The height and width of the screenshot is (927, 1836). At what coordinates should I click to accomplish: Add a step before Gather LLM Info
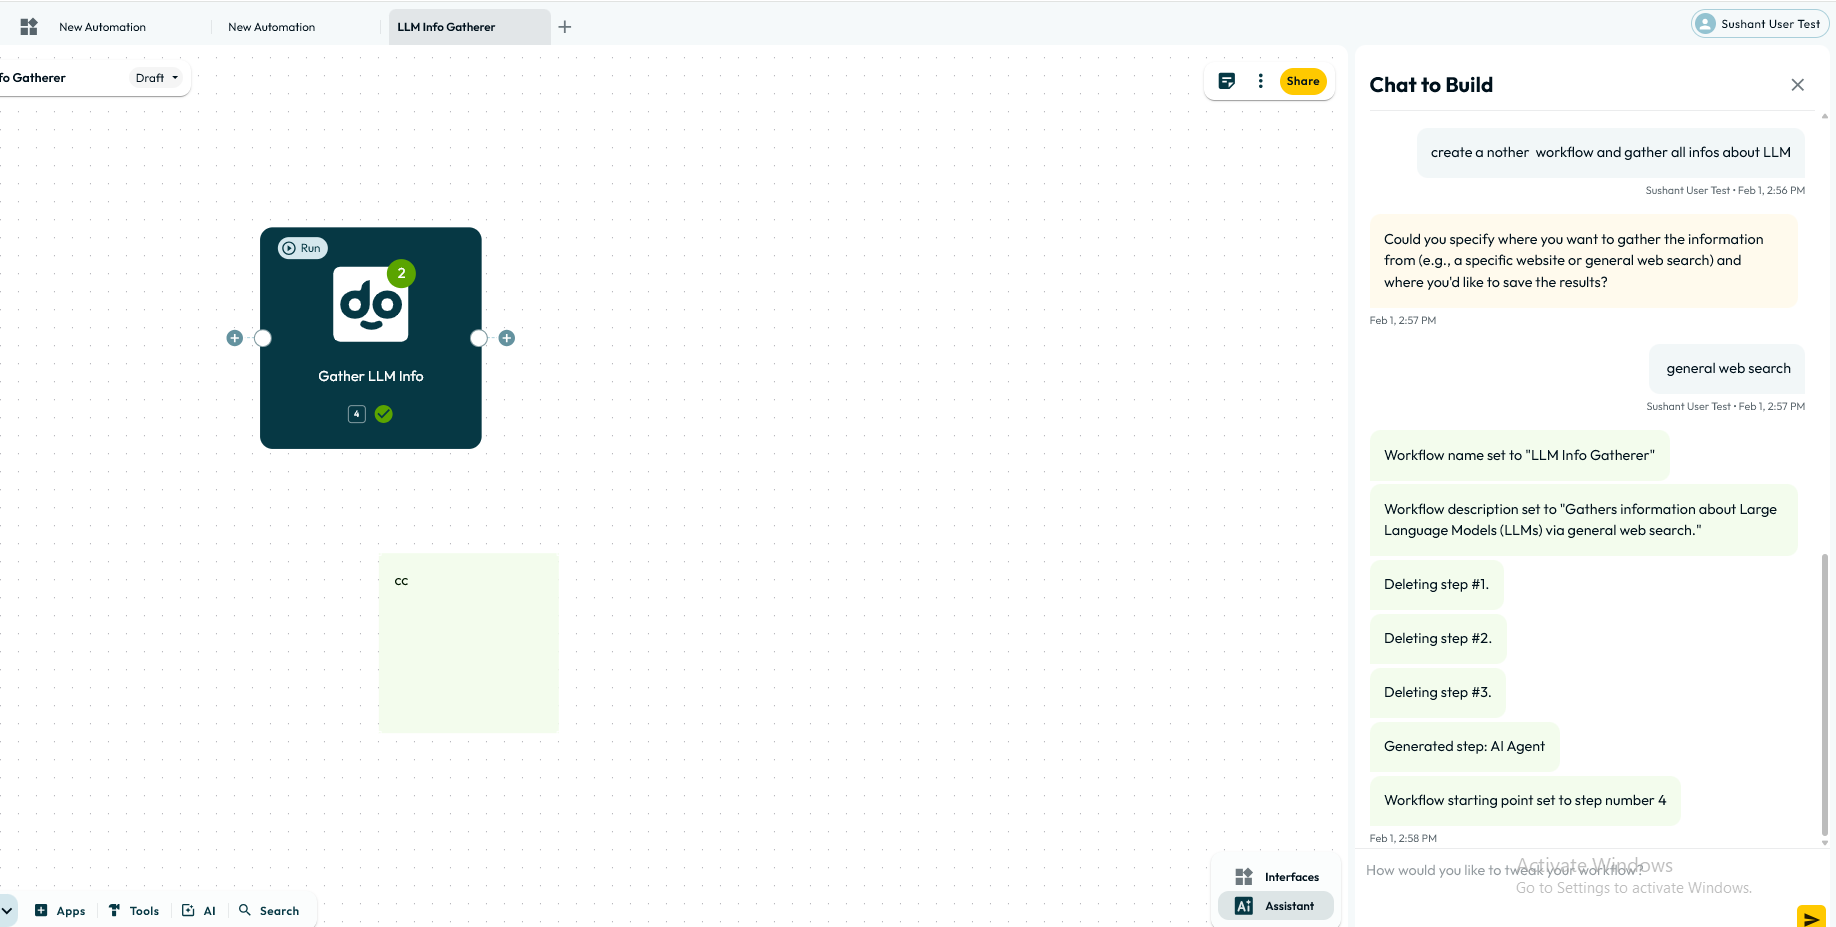[235, 338]
